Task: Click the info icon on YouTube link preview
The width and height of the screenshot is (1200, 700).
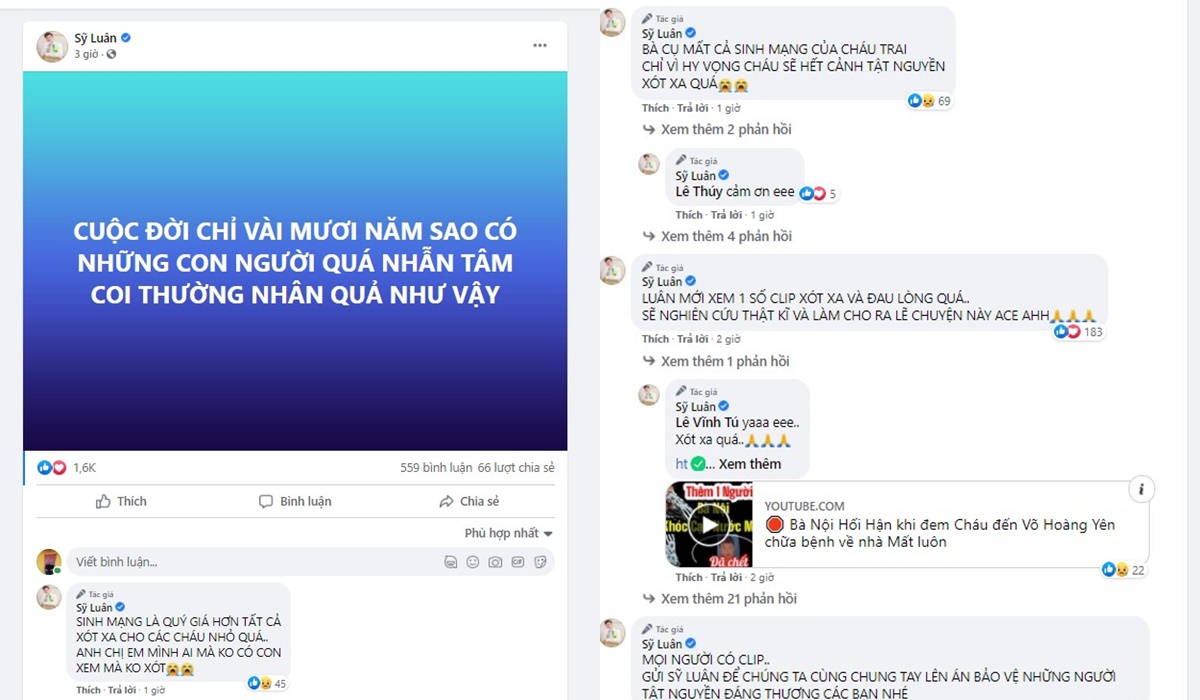Action: (x=1141, y=489)
